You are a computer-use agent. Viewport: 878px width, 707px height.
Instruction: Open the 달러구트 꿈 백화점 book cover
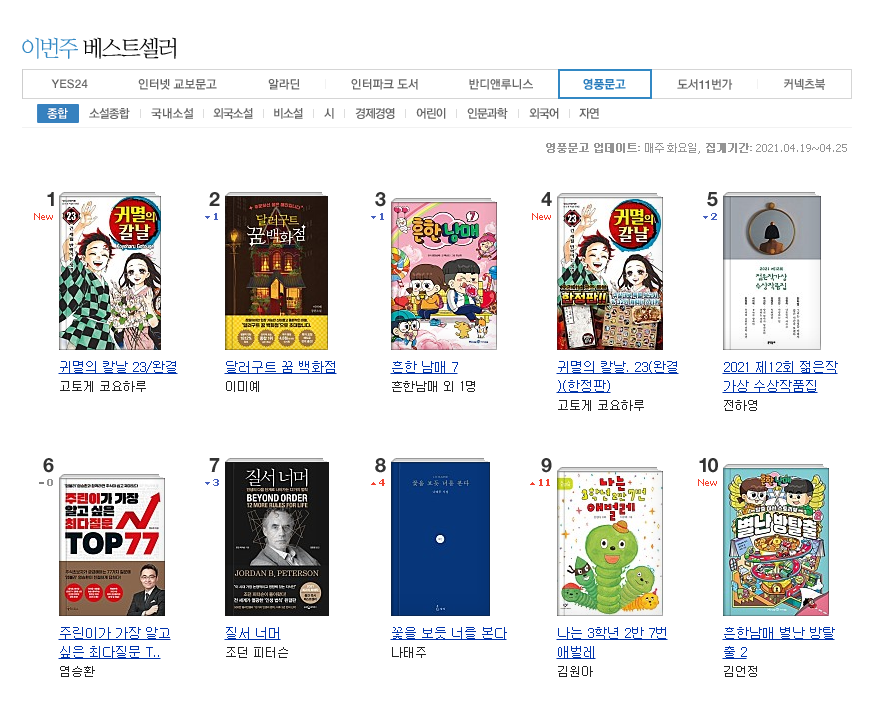pyautogui.click(x=277, y=272)
